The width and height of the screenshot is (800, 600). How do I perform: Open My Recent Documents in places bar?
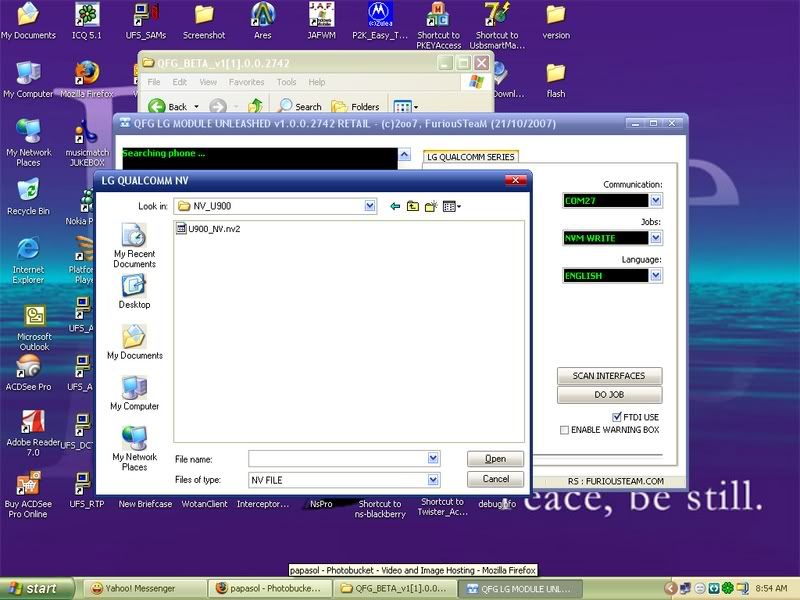point(134,245)
